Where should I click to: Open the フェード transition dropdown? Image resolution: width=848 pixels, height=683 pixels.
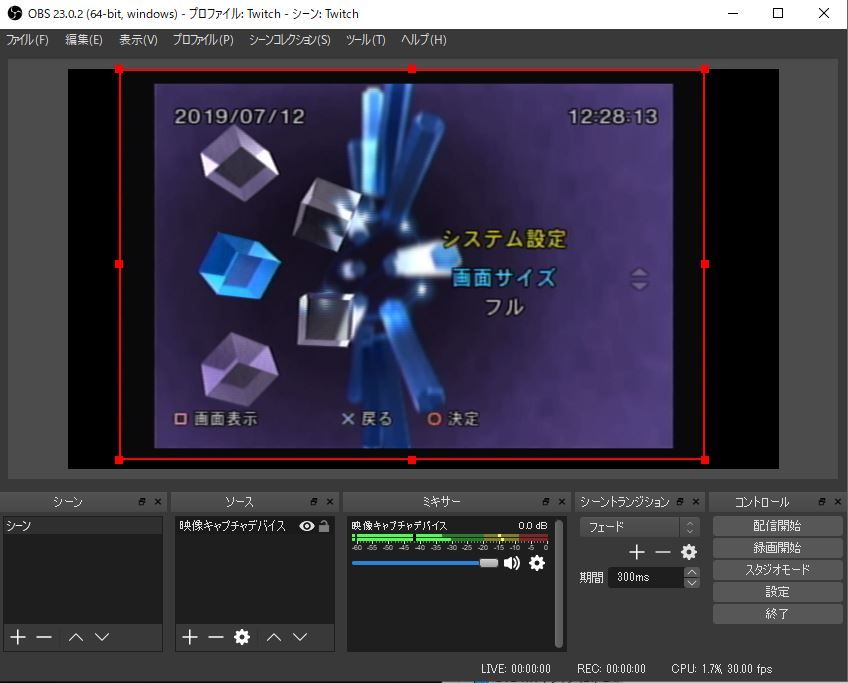pos(639,526)
